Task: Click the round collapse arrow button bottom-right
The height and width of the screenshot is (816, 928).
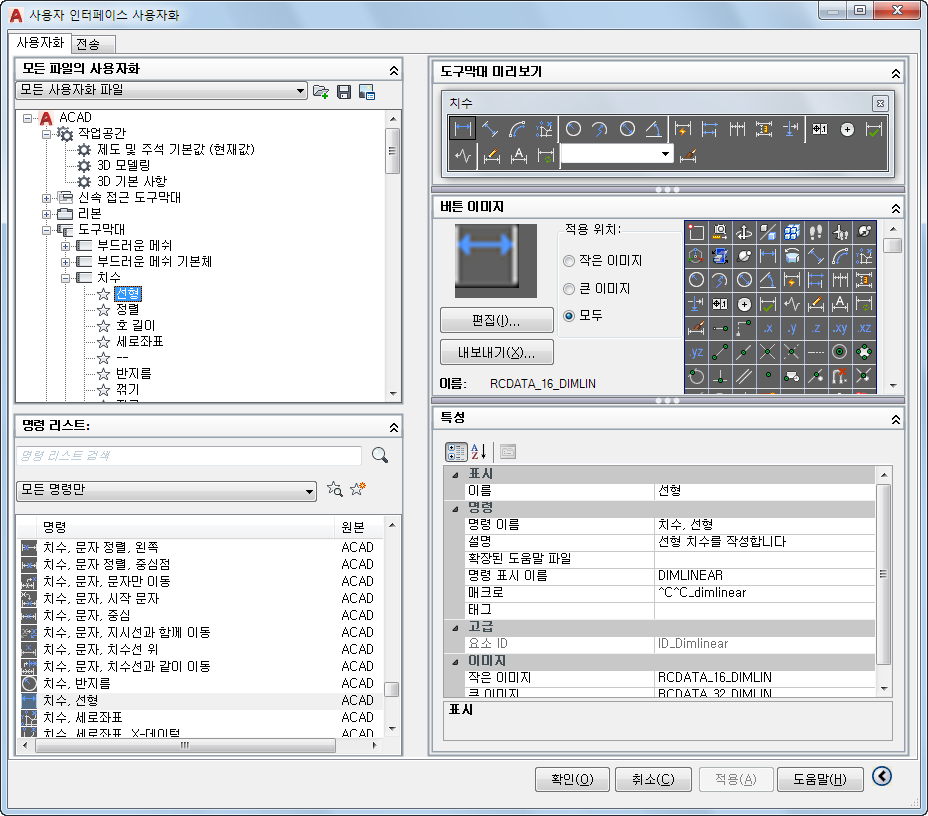Action: pos(882,776)
